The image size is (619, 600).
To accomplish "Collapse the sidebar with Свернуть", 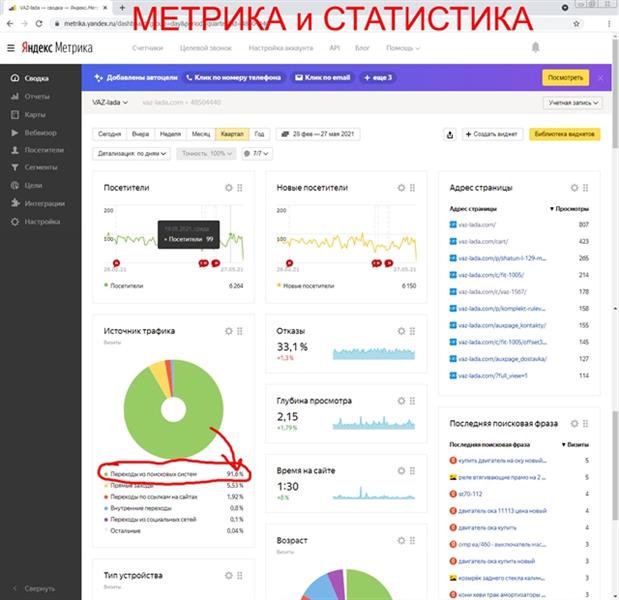I will 34,588.
